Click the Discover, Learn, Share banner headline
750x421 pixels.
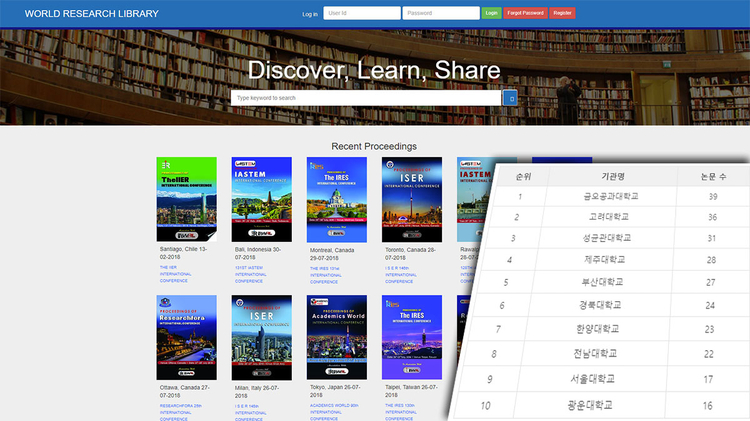374,70
